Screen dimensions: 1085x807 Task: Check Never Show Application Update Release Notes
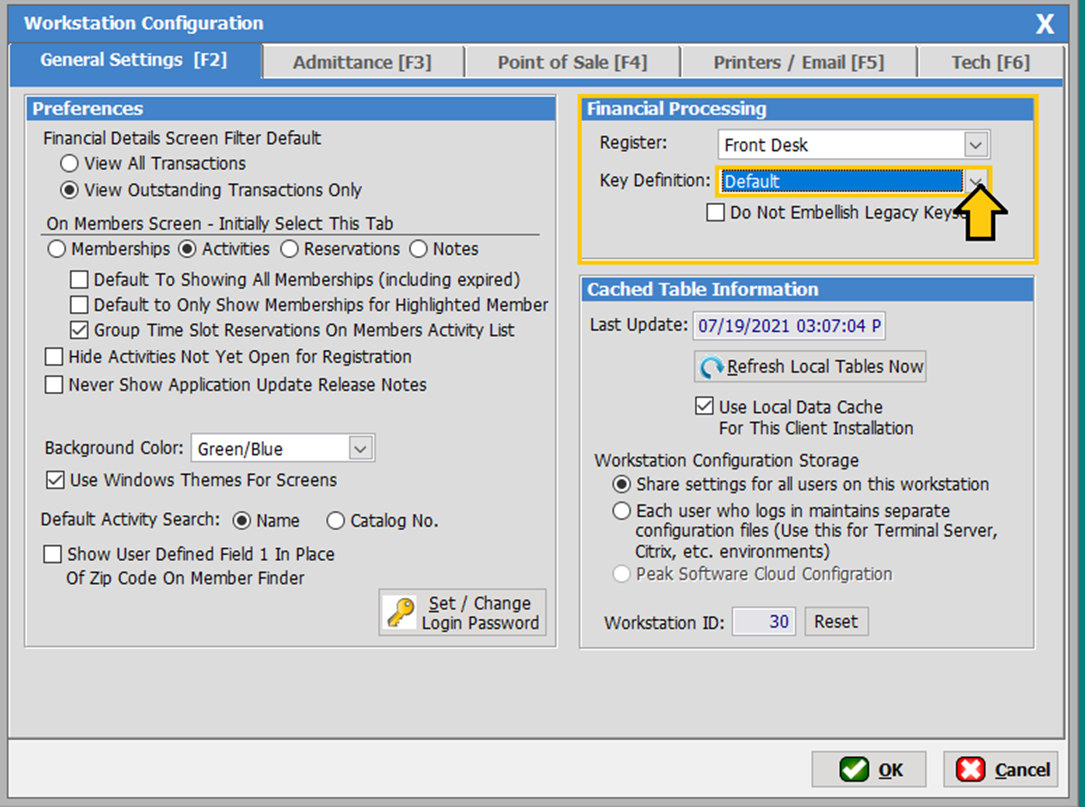[x=54, y=385]
